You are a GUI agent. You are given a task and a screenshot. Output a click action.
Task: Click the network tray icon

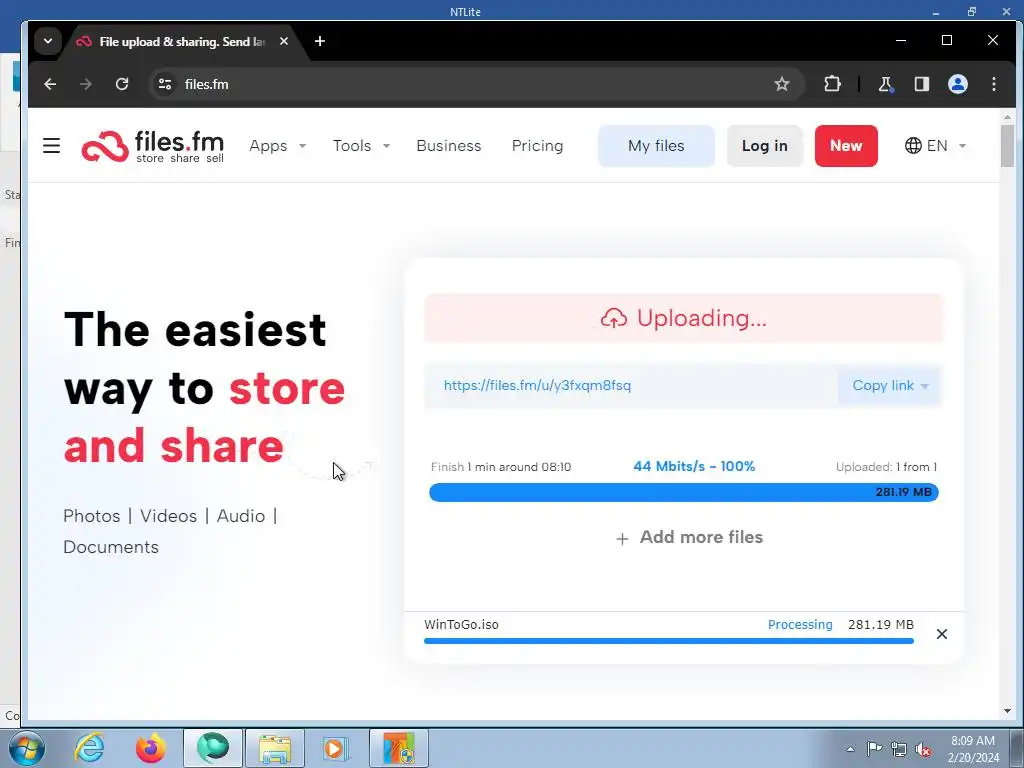899,749
